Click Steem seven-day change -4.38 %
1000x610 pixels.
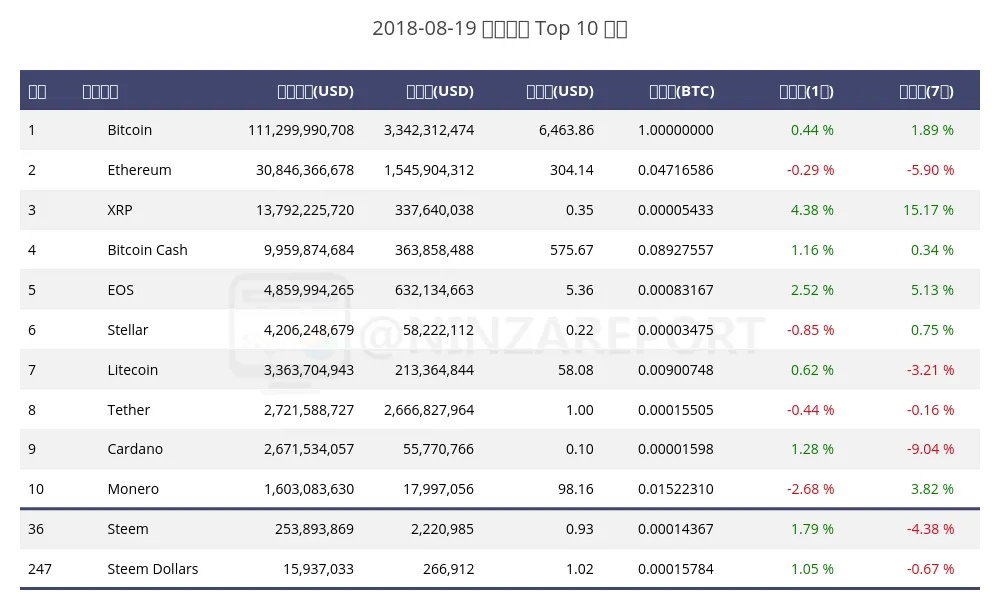[x=930, y=530]
